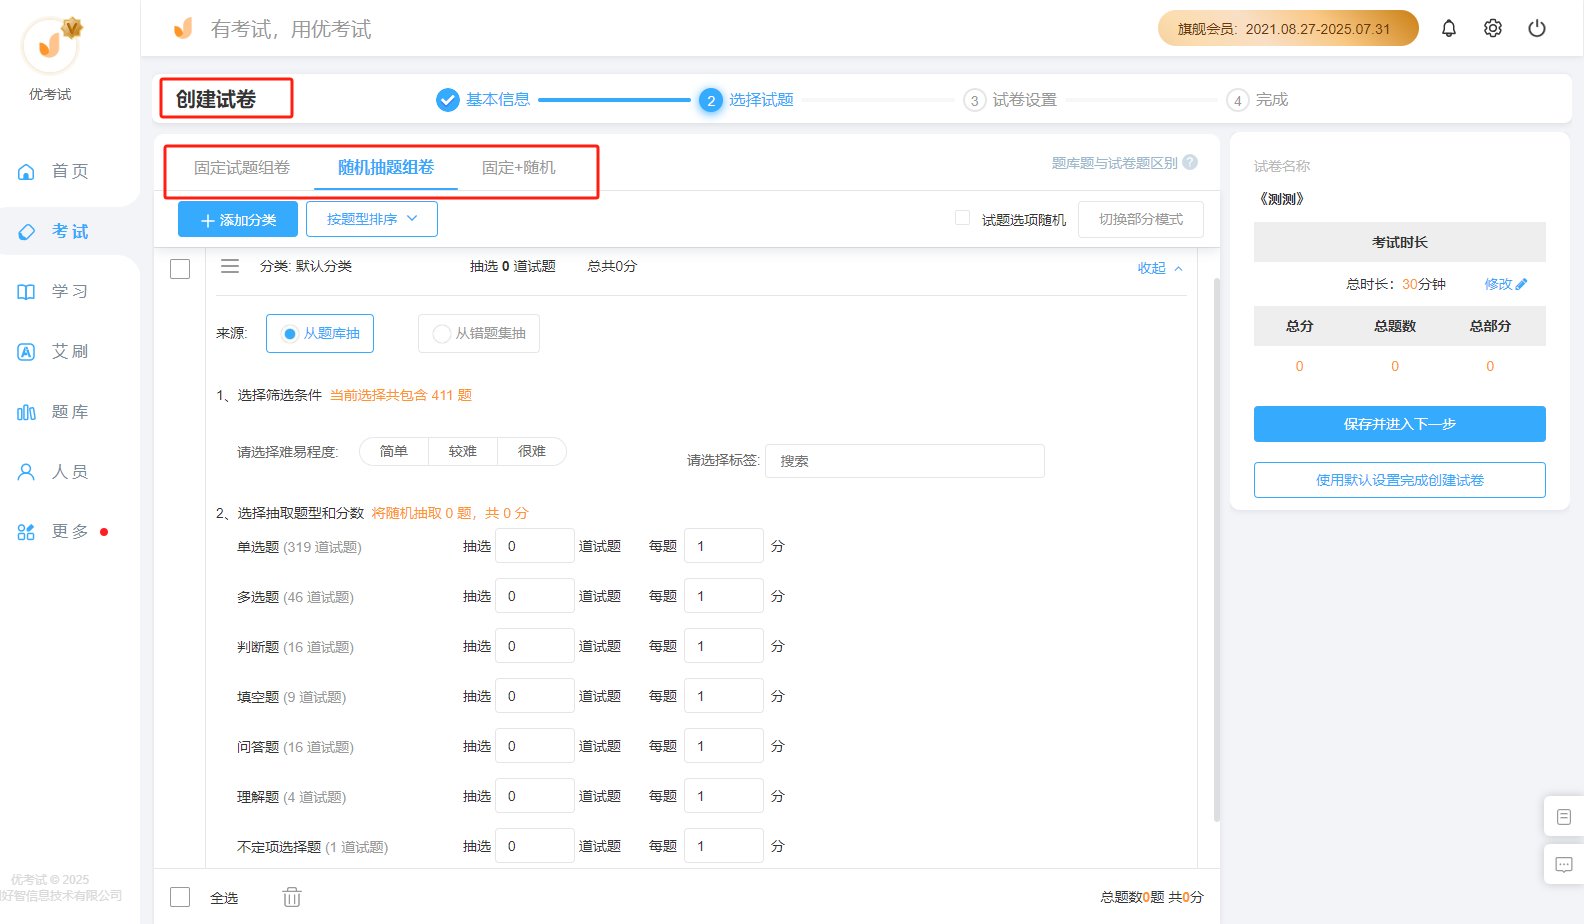The image size is (1584, 924).
Task: Open the 学习 sidebar section
Action: tap(70, 291)
